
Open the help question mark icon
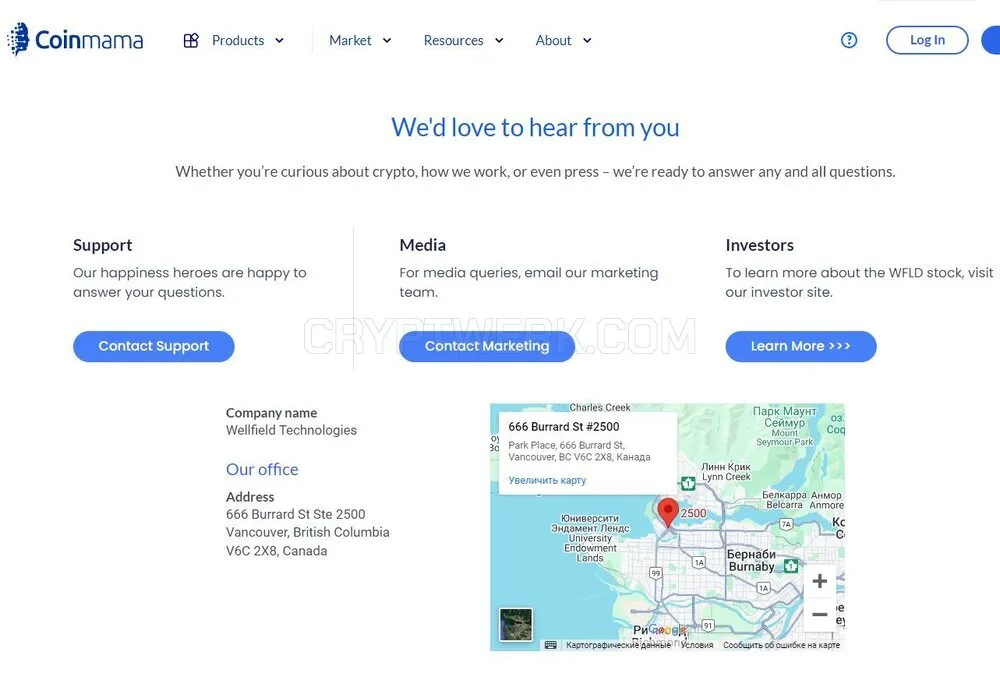point(849,40)
